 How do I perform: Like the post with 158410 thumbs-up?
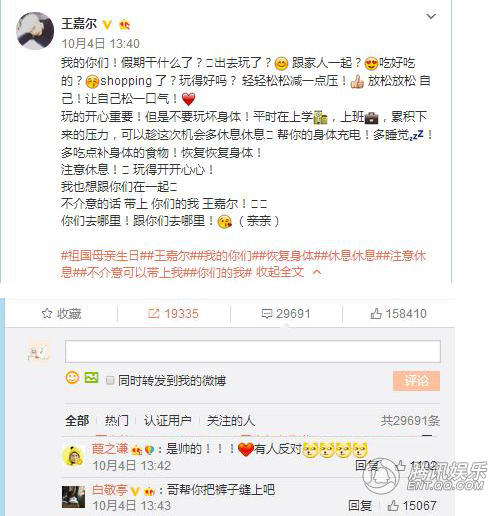398,314
